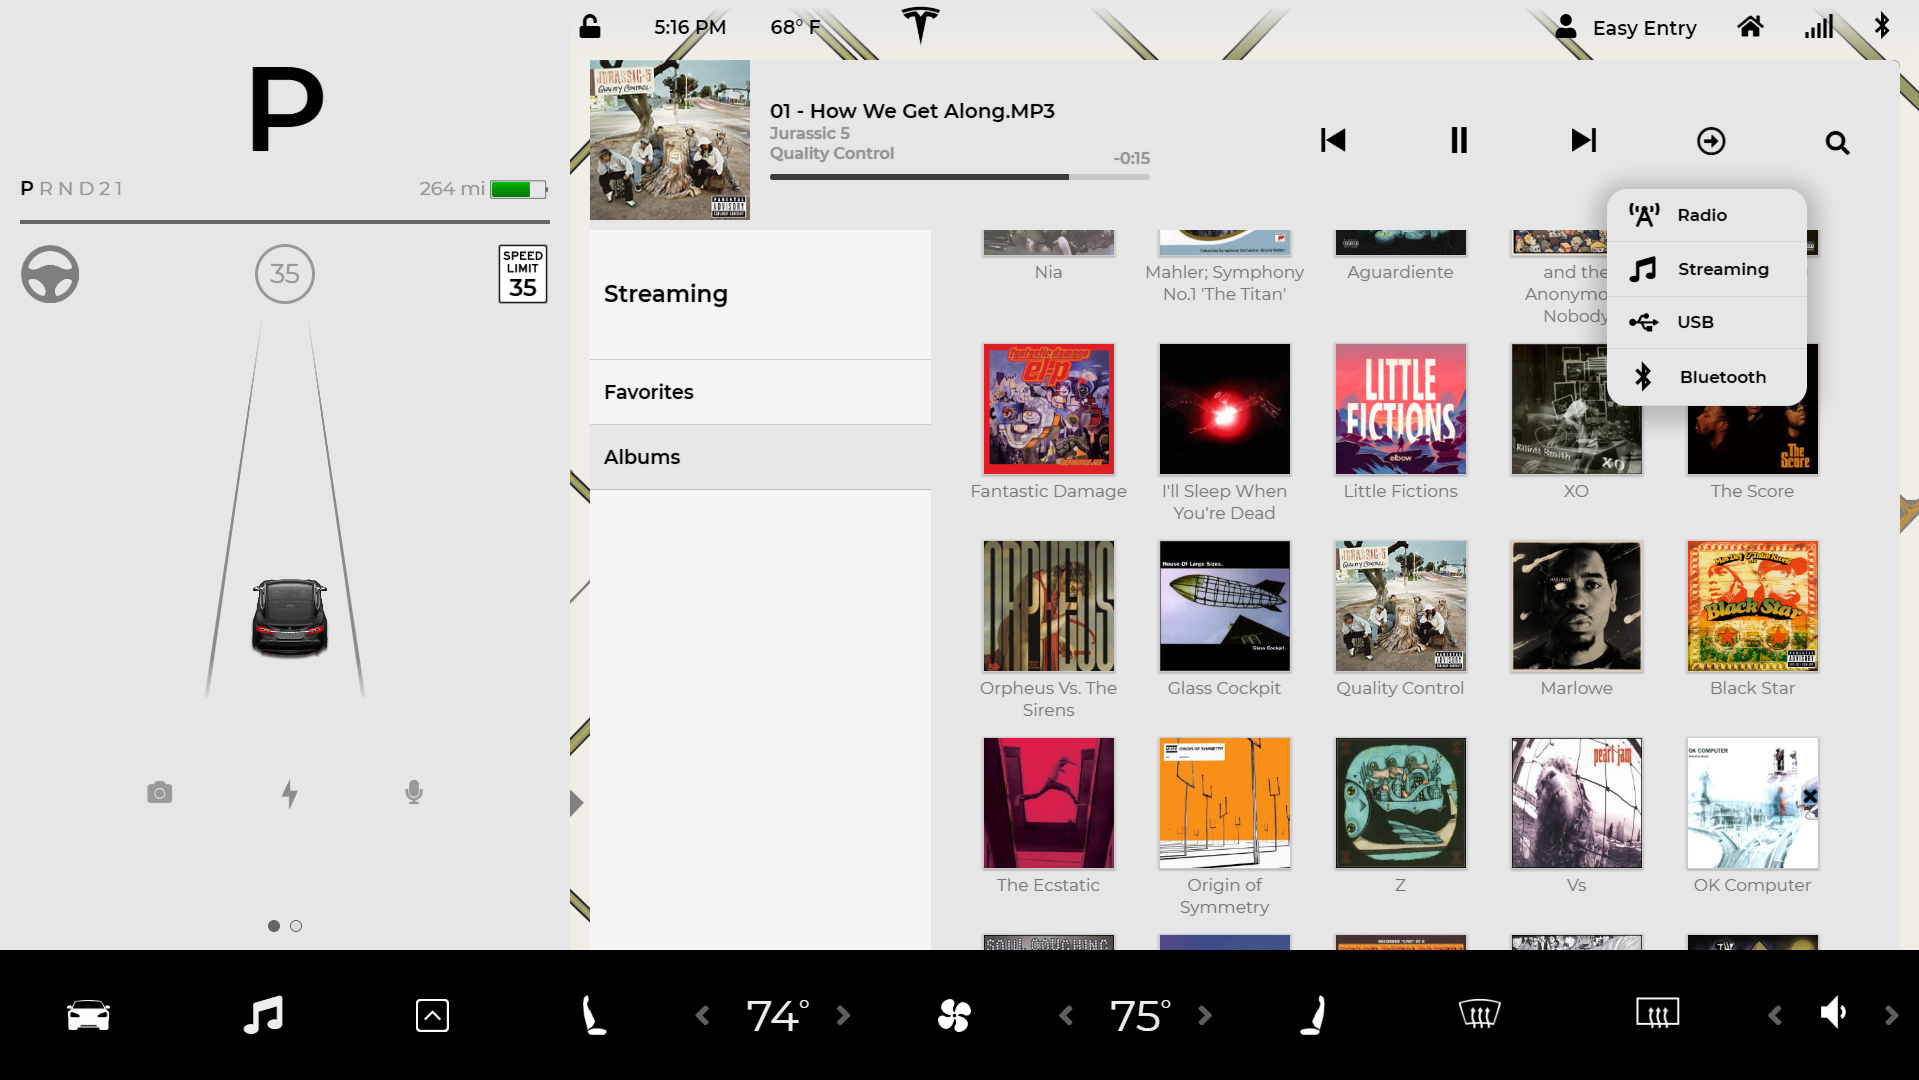Open the dashcam camera icon
This screenshot has width=1919, height=1080.
pos(160,793)
